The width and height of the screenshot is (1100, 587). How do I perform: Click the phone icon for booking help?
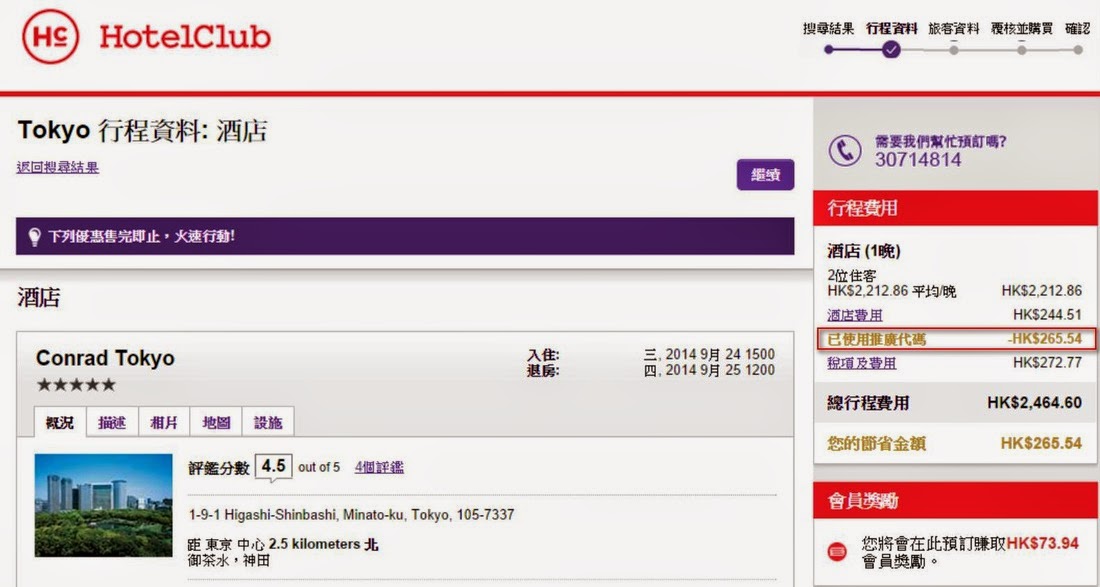tap(846, 150)
